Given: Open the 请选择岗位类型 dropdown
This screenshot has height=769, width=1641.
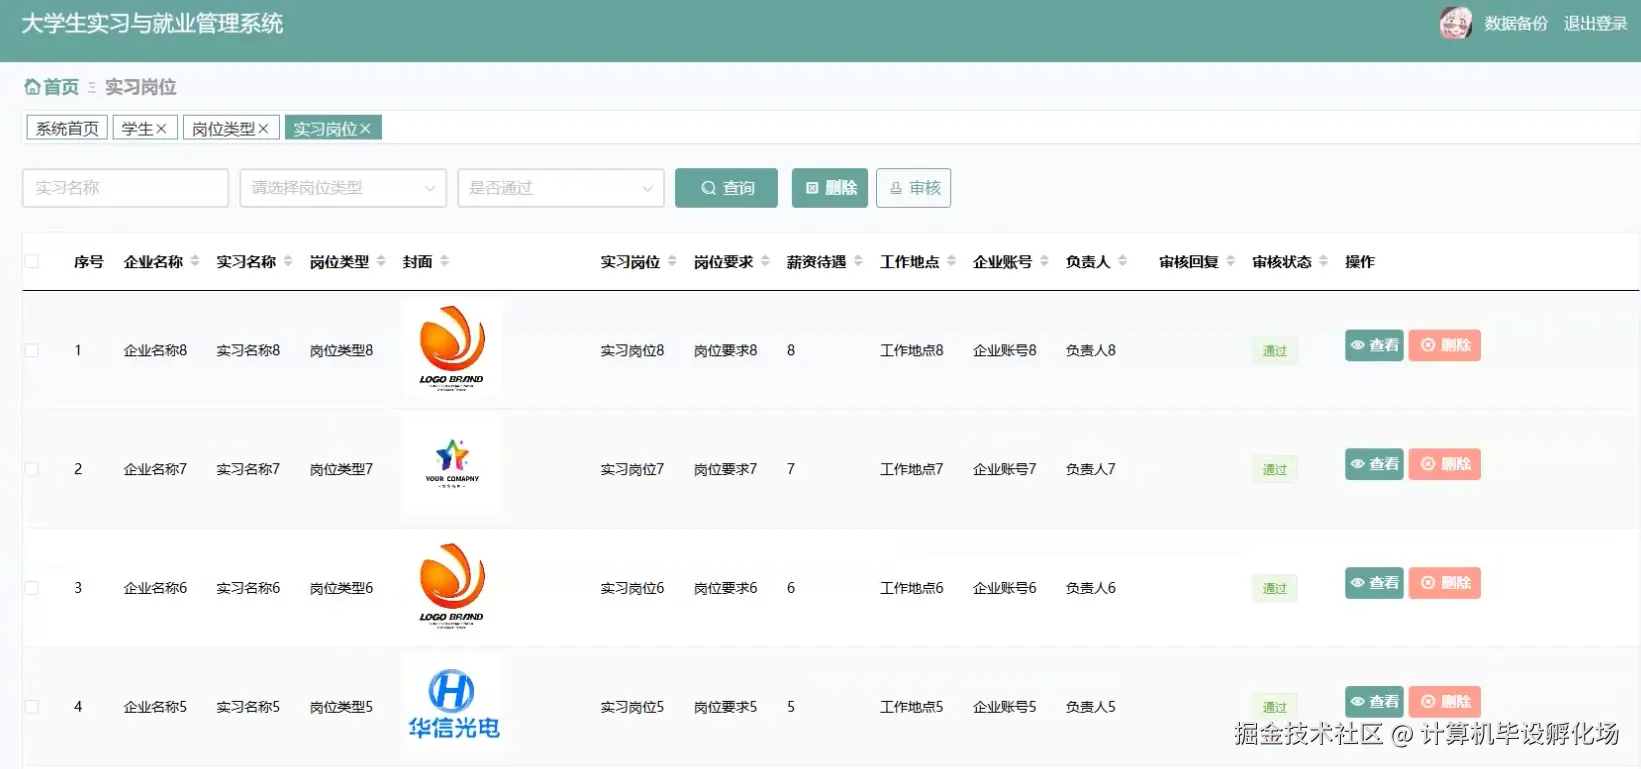Looking at the screenshot, I should 343,188.
